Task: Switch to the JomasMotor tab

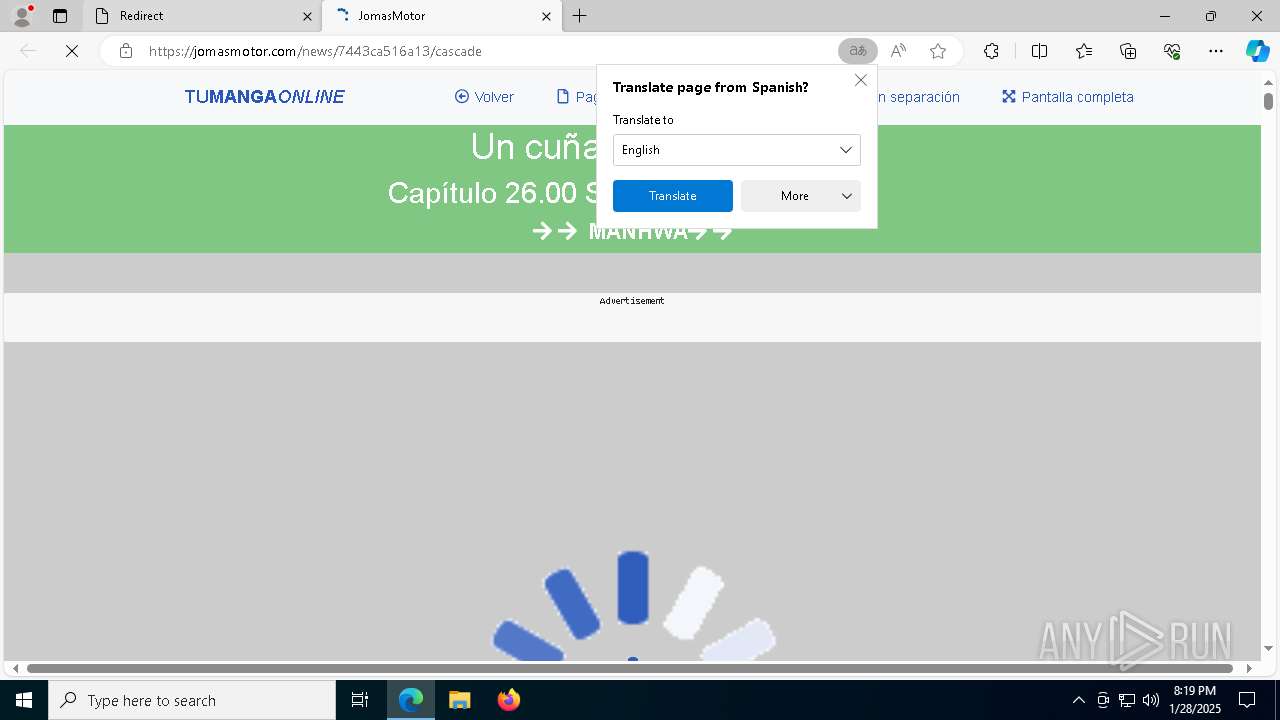Action: click(x=441, y=16)
